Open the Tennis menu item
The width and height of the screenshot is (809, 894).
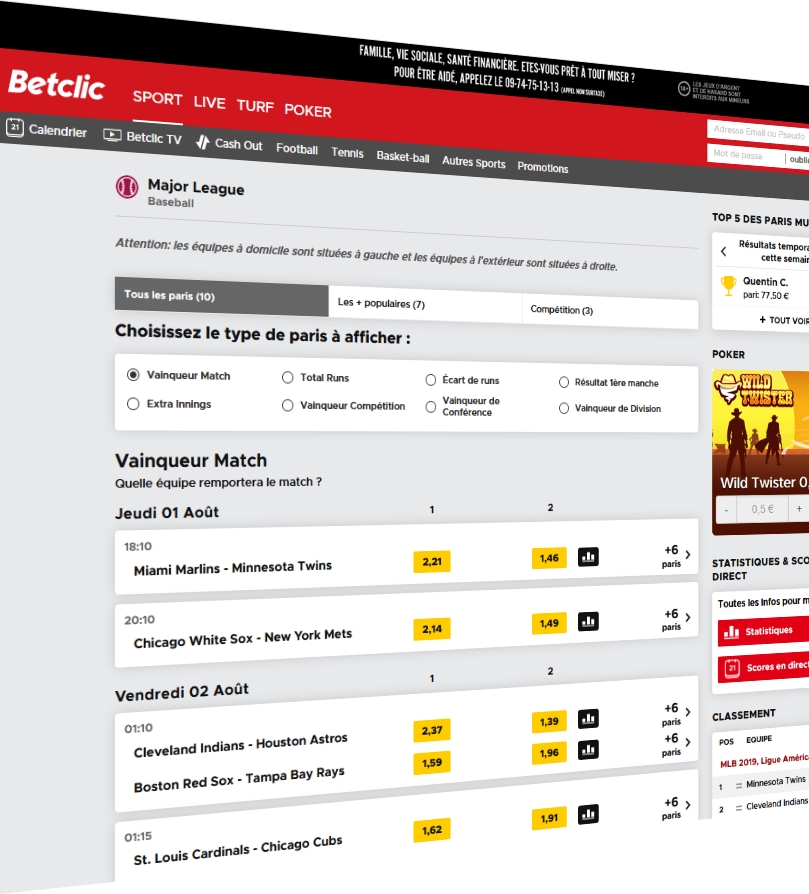[347, 153]
